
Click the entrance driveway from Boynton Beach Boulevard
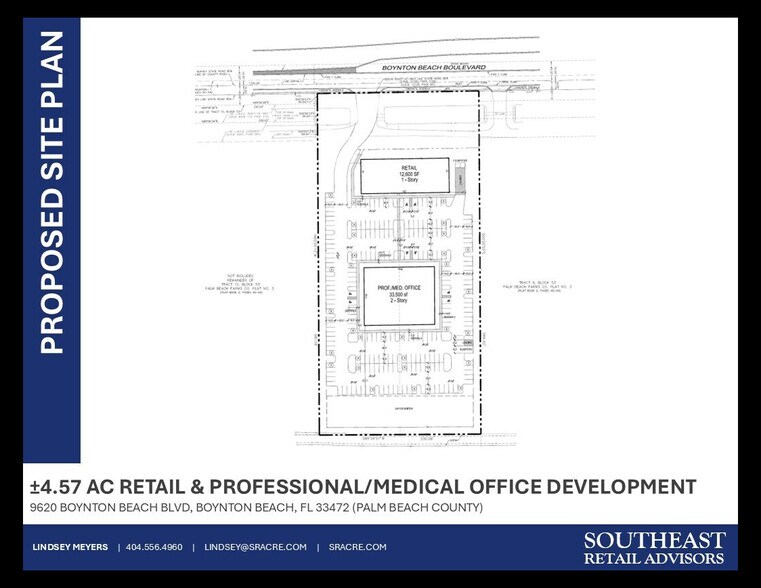[x=358, y=121]
